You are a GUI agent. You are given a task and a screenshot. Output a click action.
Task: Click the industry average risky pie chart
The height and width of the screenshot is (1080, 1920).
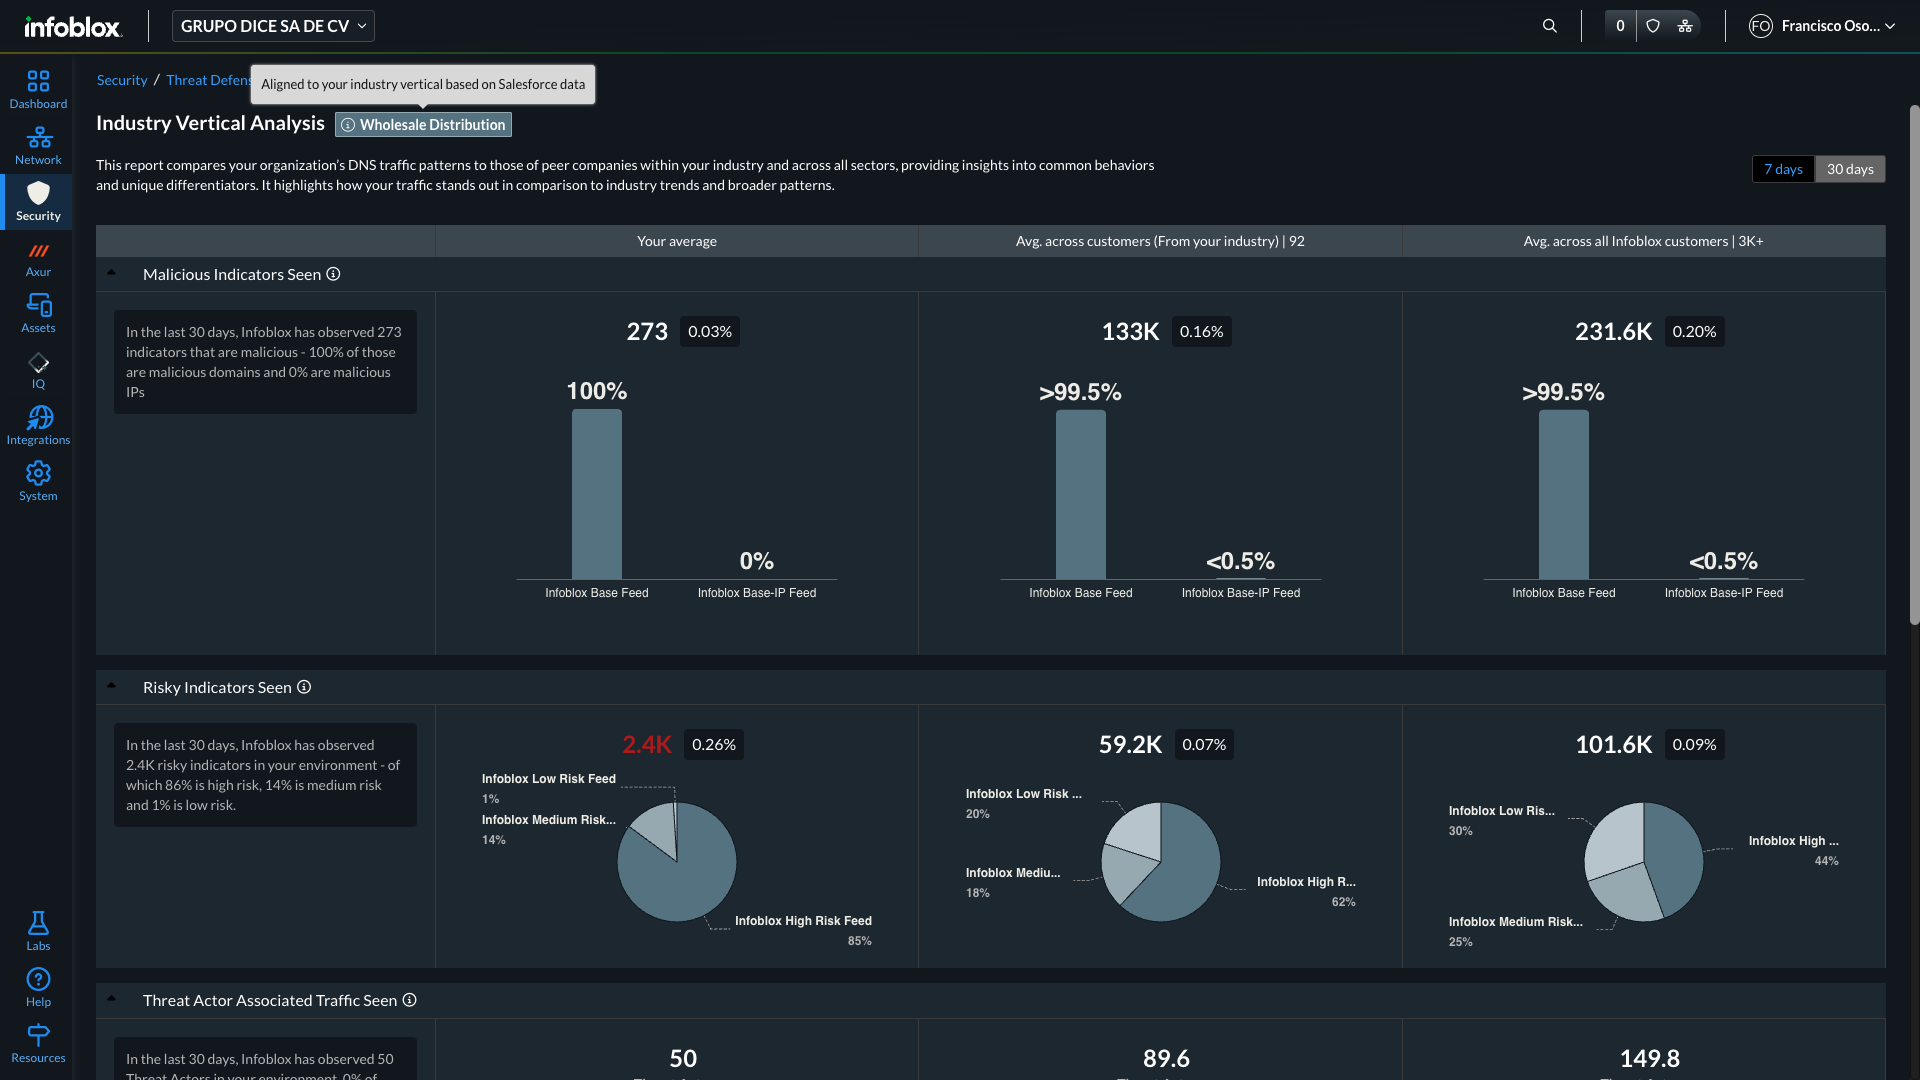[1161, 862]
